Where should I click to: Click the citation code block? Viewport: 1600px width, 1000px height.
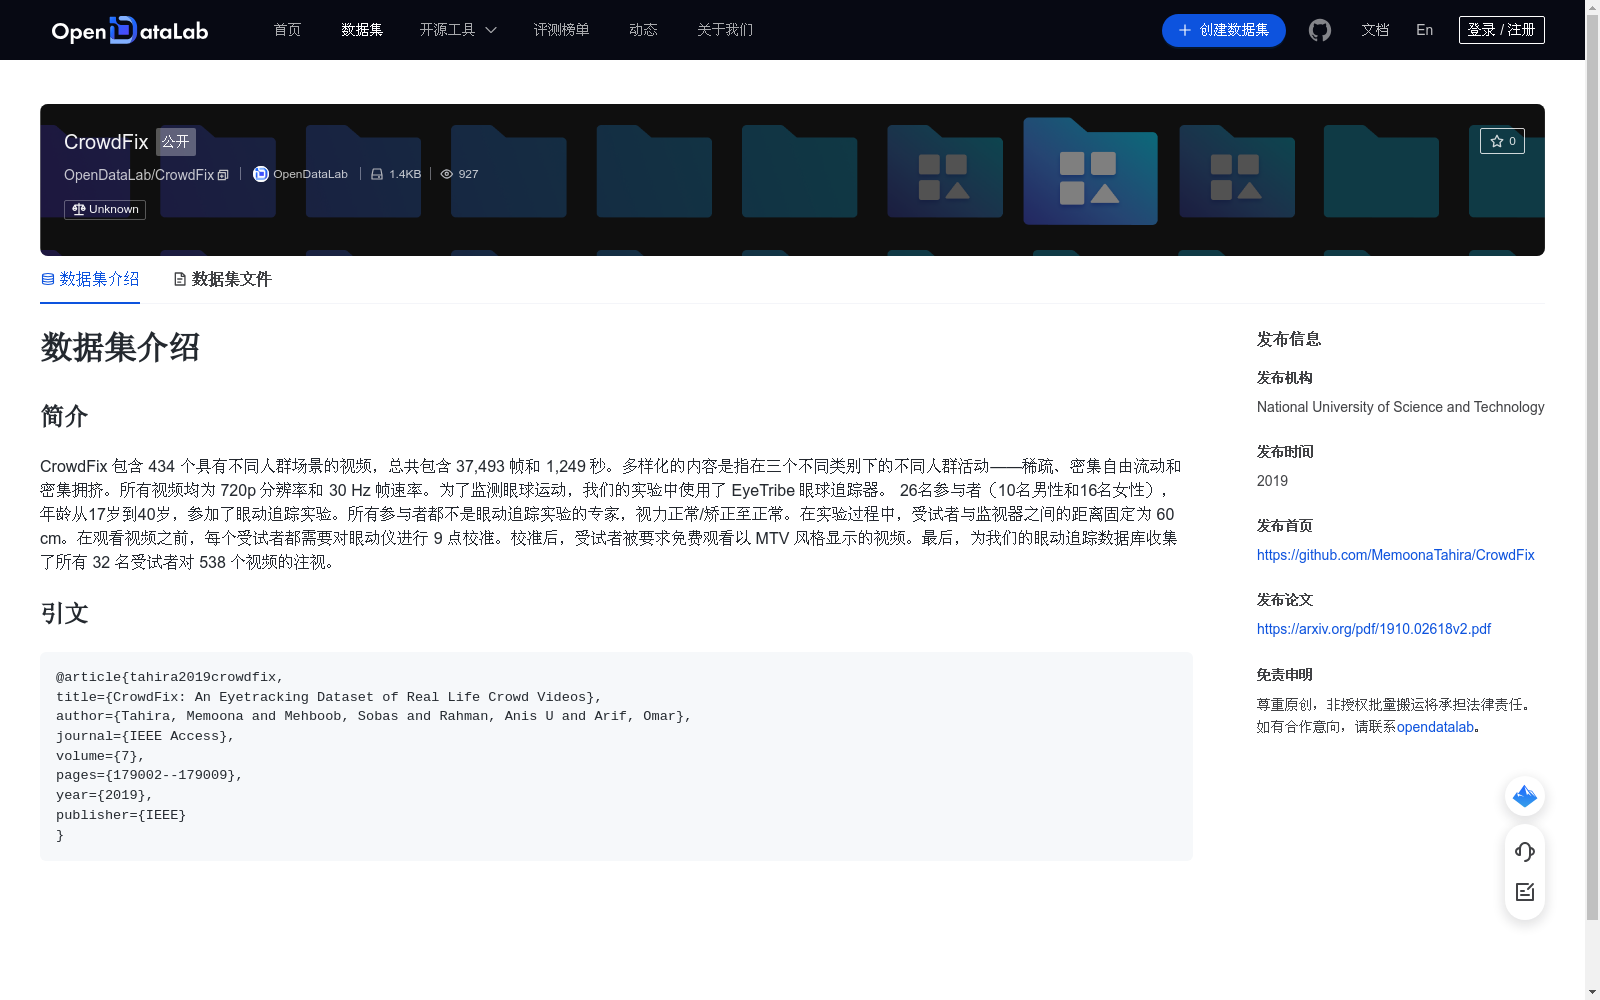coord(616,756)
